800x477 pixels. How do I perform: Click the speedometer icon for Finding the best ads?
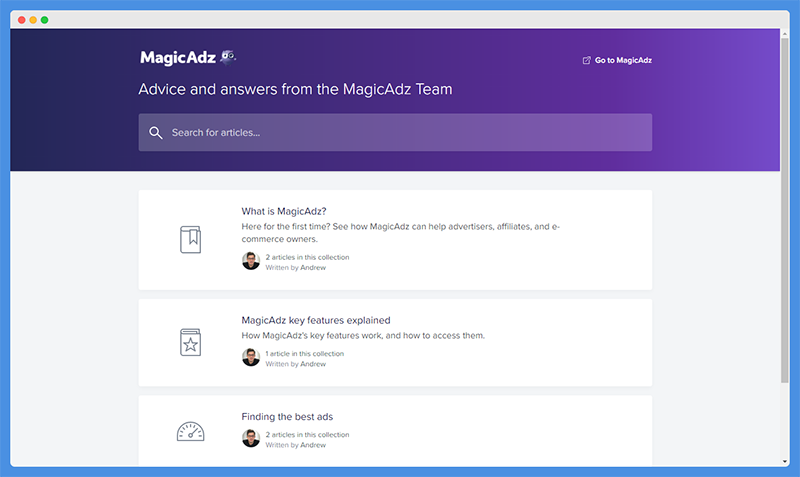pos(190,432)
